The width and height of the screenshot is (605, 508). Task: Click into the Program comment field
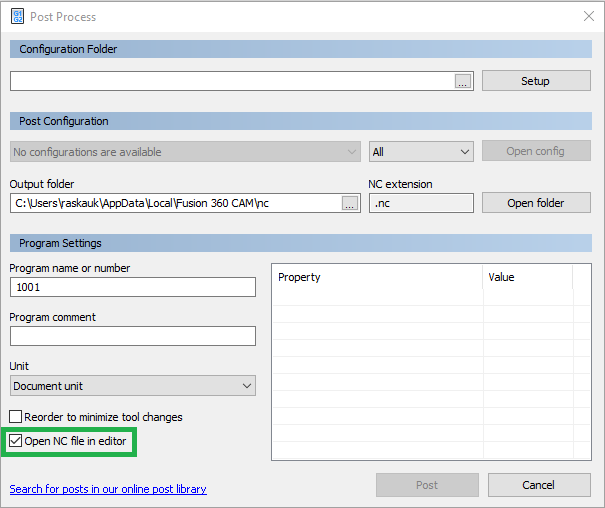point(133,336)
